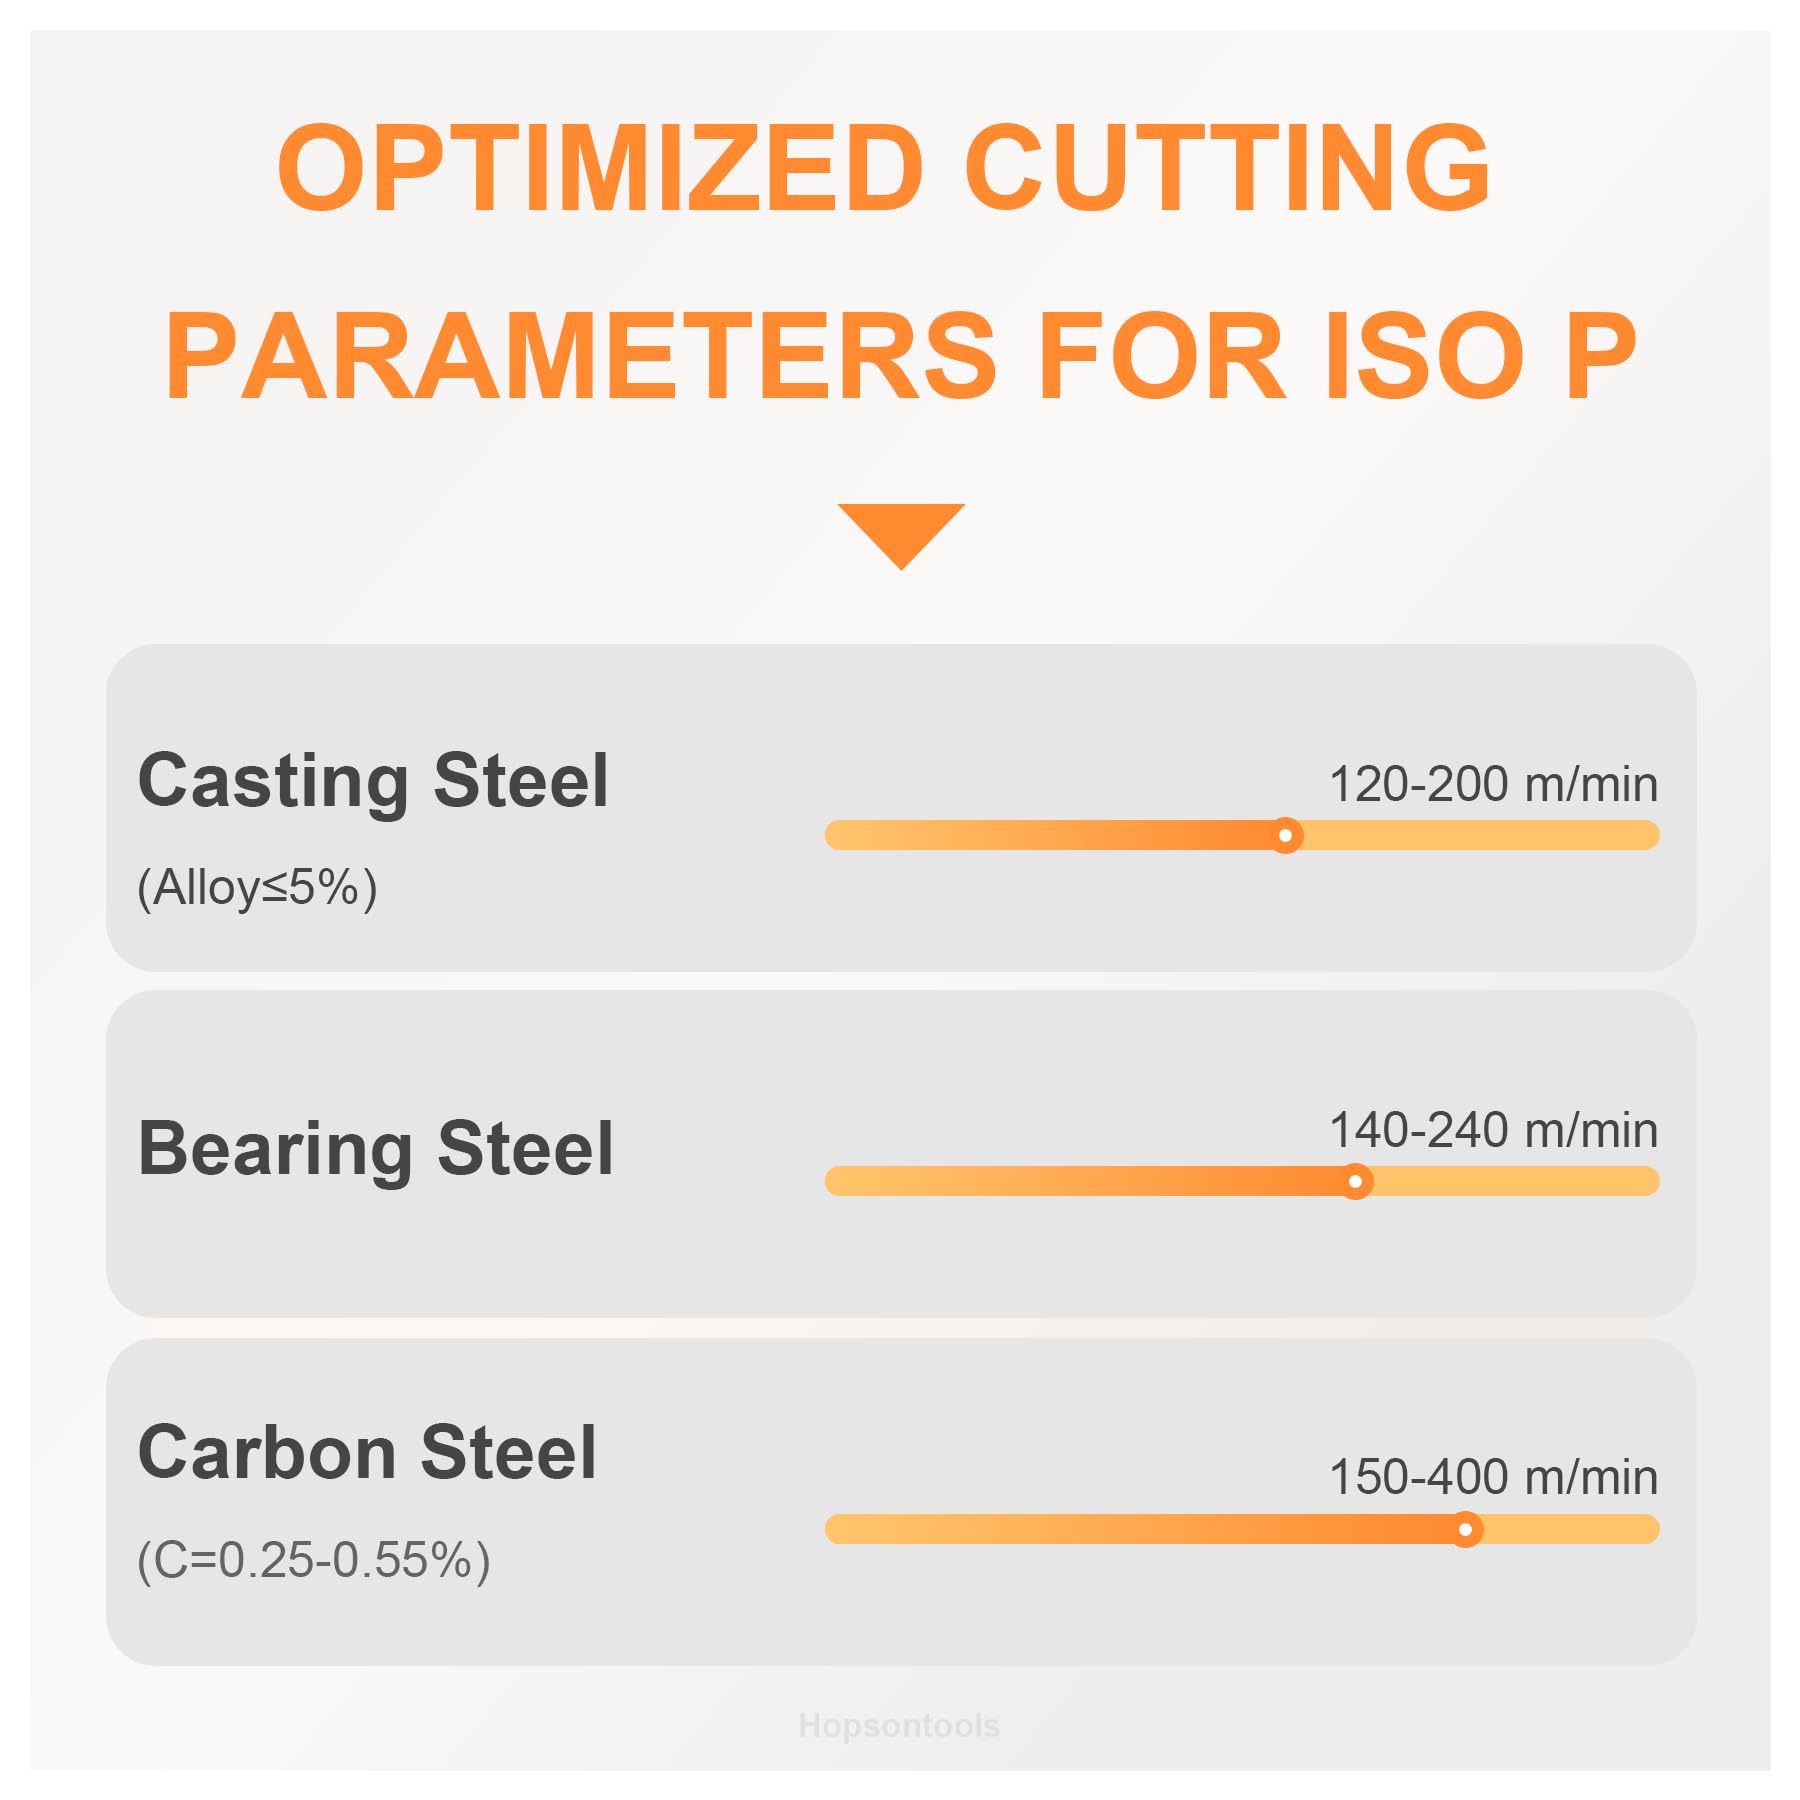
Task: Click the 140-240 m/min speed value
Action: coord(1493,1131)
